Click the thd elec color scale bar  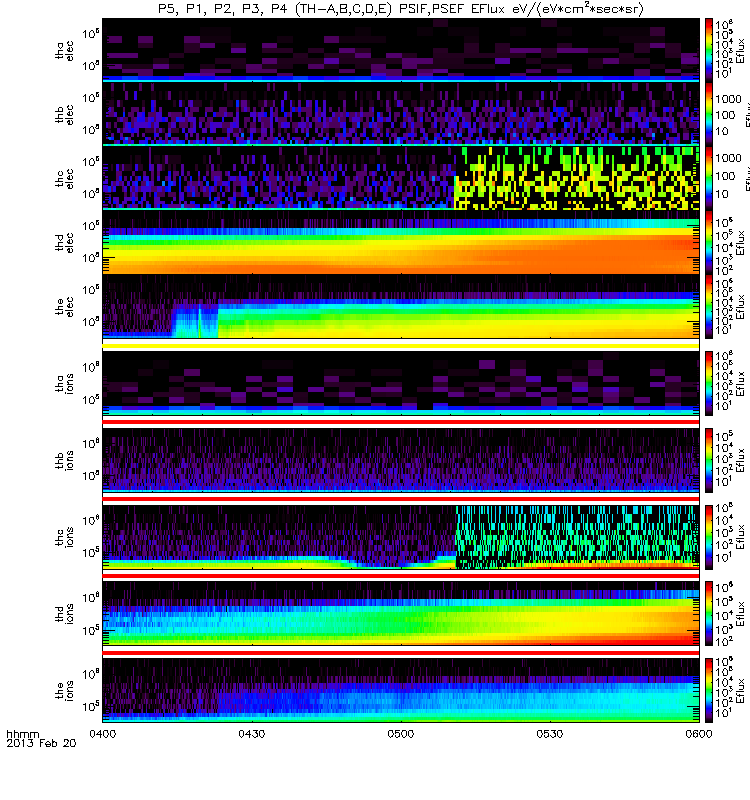coord(709,242)
